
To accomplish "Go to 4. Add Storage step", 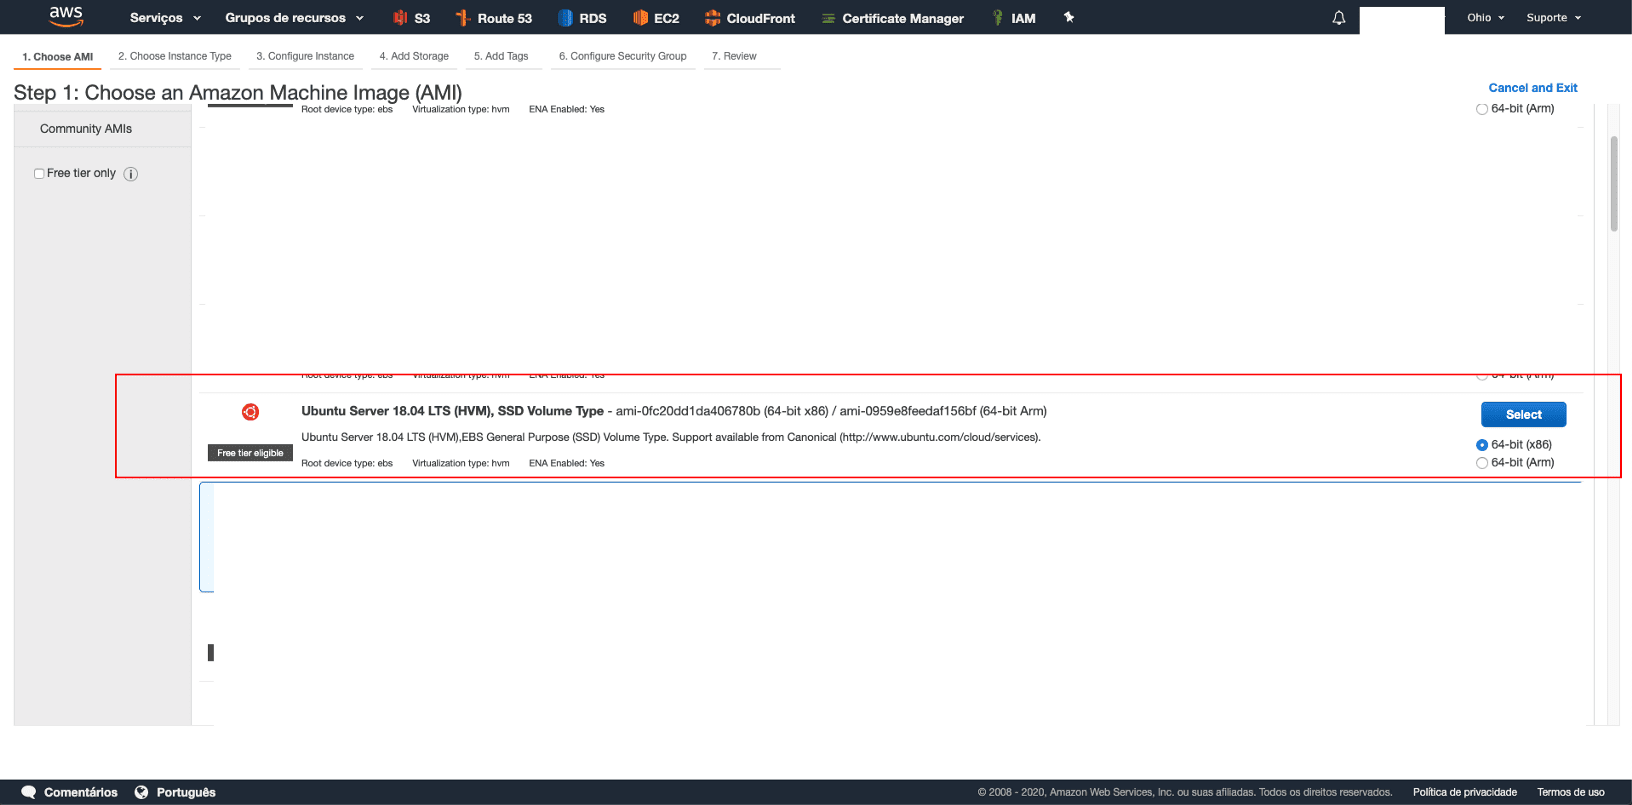I will click(x=414, y=57).
